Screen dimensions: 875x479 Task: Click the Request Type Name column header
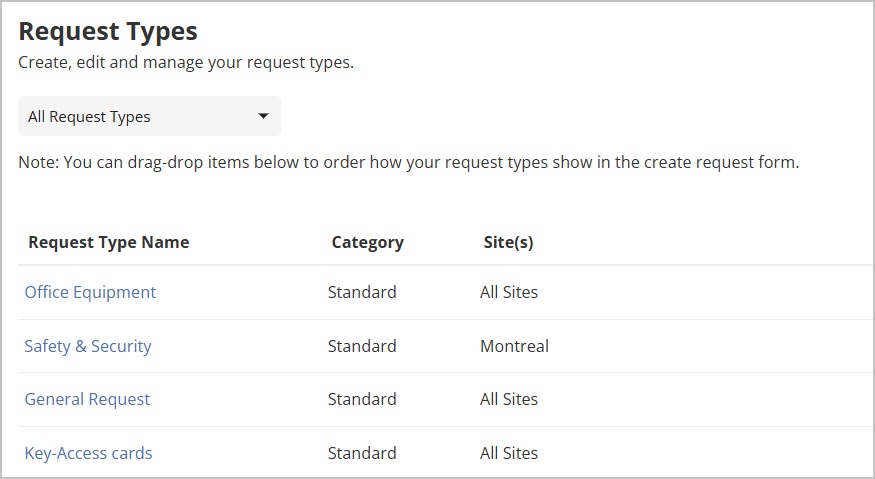(x=108, y=242)
